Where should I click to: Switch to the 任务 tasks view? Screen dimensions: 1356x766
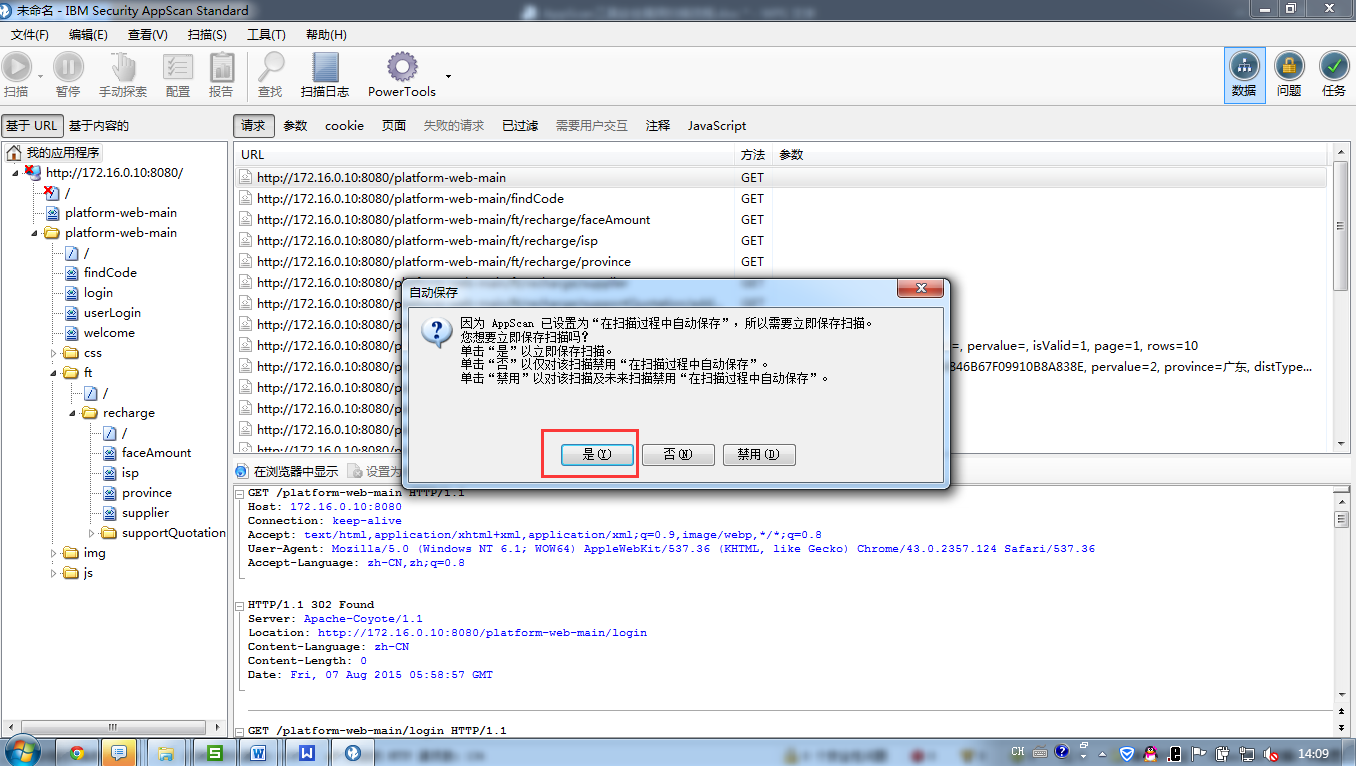pyautogui.click(x=1334, y=75)
